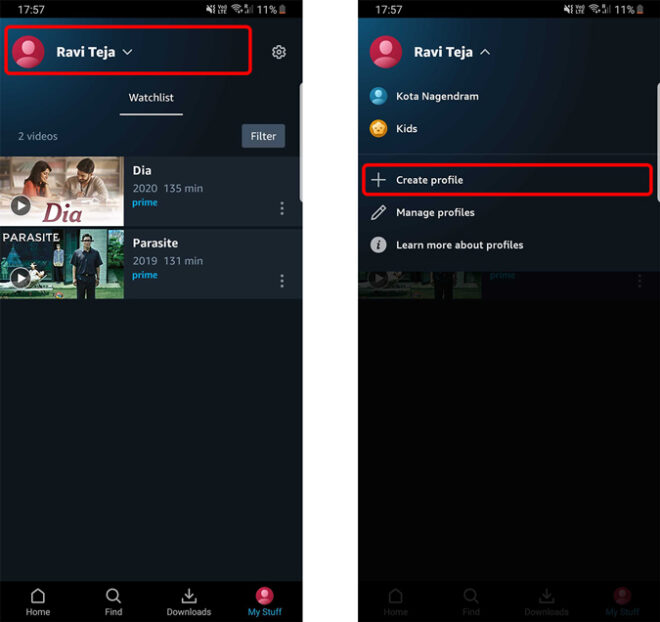Viewport: 660px width, 622px height.
Task: Select Kota Nagendram blue avatar icon
Action: 378,96
